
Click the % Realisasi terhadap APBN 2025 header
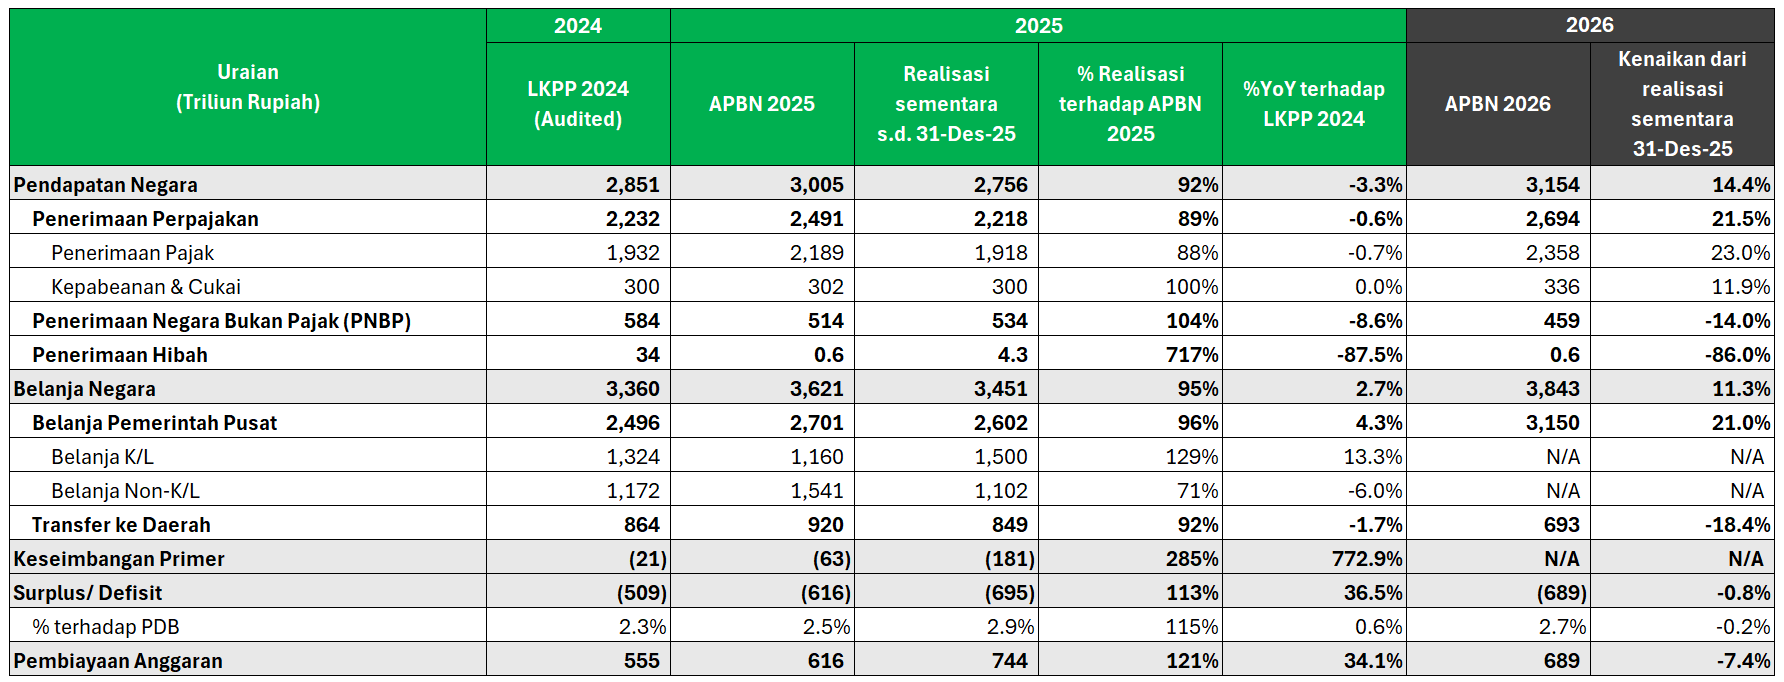coord(1130,104)
